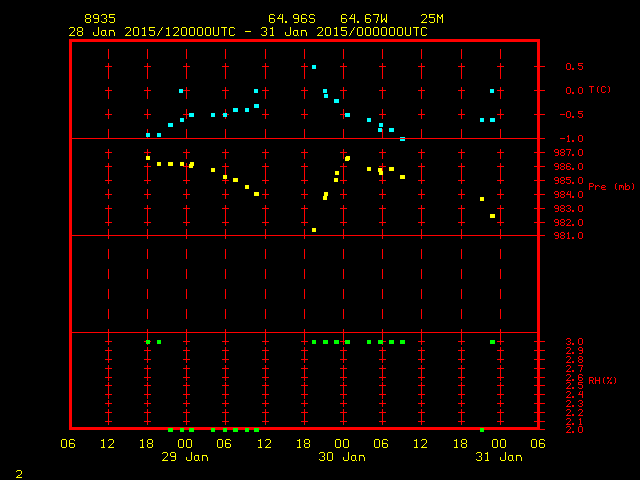
Task: Click the 983.0 pressure axis label
Action: [x=569, y=209]
